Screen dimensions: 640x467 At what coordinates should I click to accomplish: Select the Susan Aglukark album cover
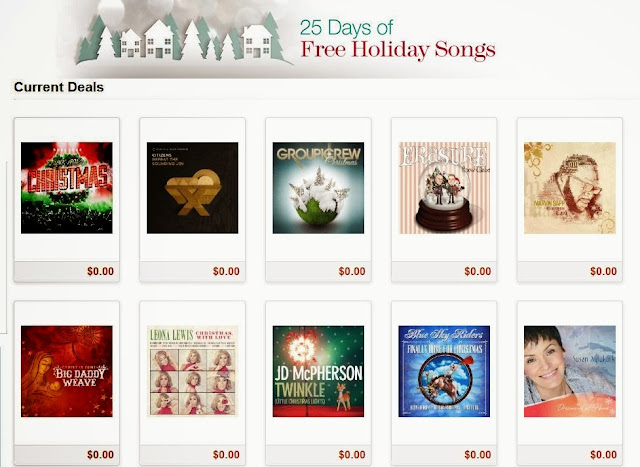(x=570, y=371)
